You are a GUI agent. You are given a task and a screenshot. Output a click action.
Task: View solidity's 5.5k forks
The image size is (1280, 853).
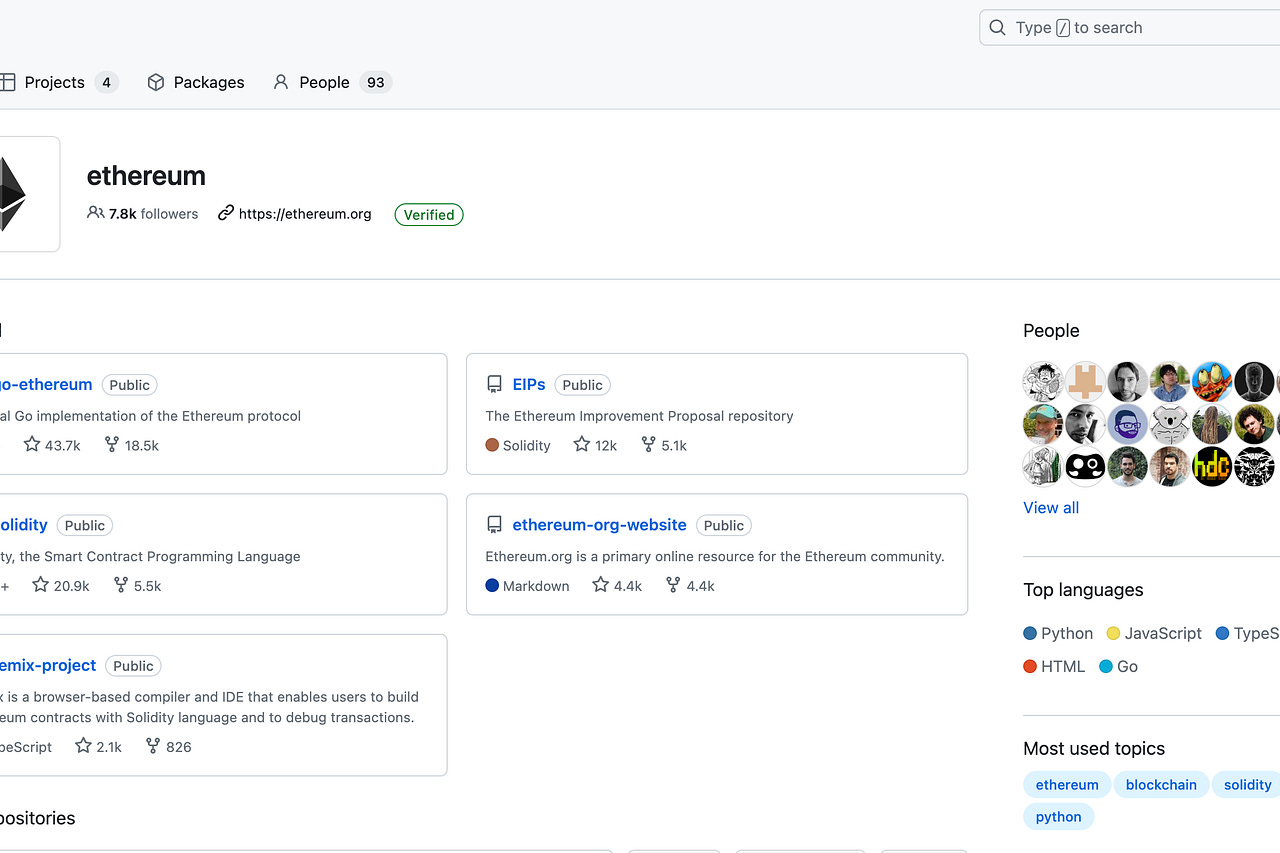137,585
